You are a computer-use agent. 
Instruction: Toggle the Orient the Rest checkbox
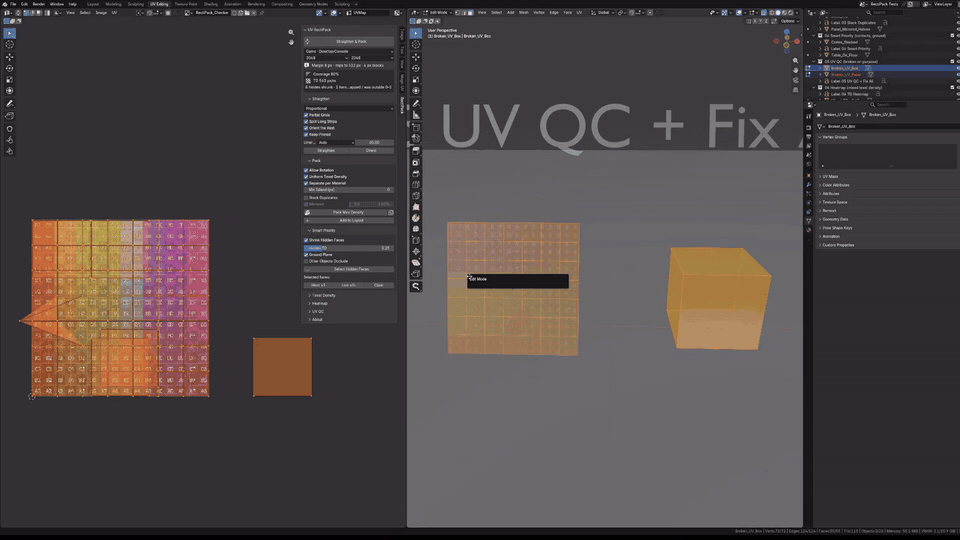point(306,128)
